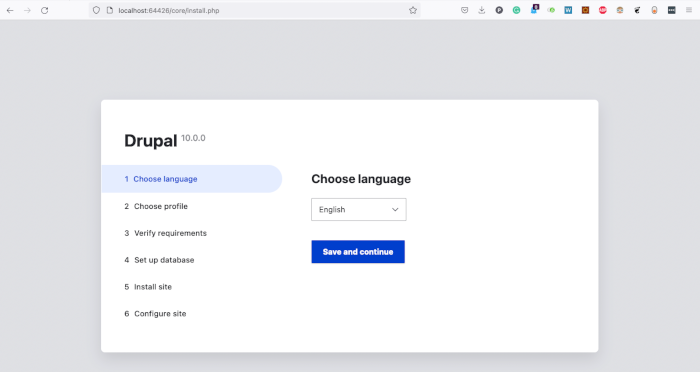Go back to the previous page
Screen dimensions: 700x372
pyautogui.click(x=10, y=10)
